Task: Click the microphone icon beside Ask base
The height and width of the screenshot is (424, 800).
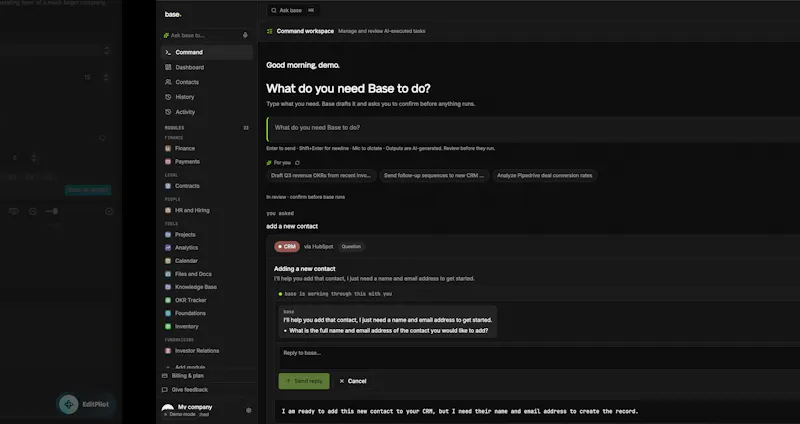Action: (x=245, y=35)
